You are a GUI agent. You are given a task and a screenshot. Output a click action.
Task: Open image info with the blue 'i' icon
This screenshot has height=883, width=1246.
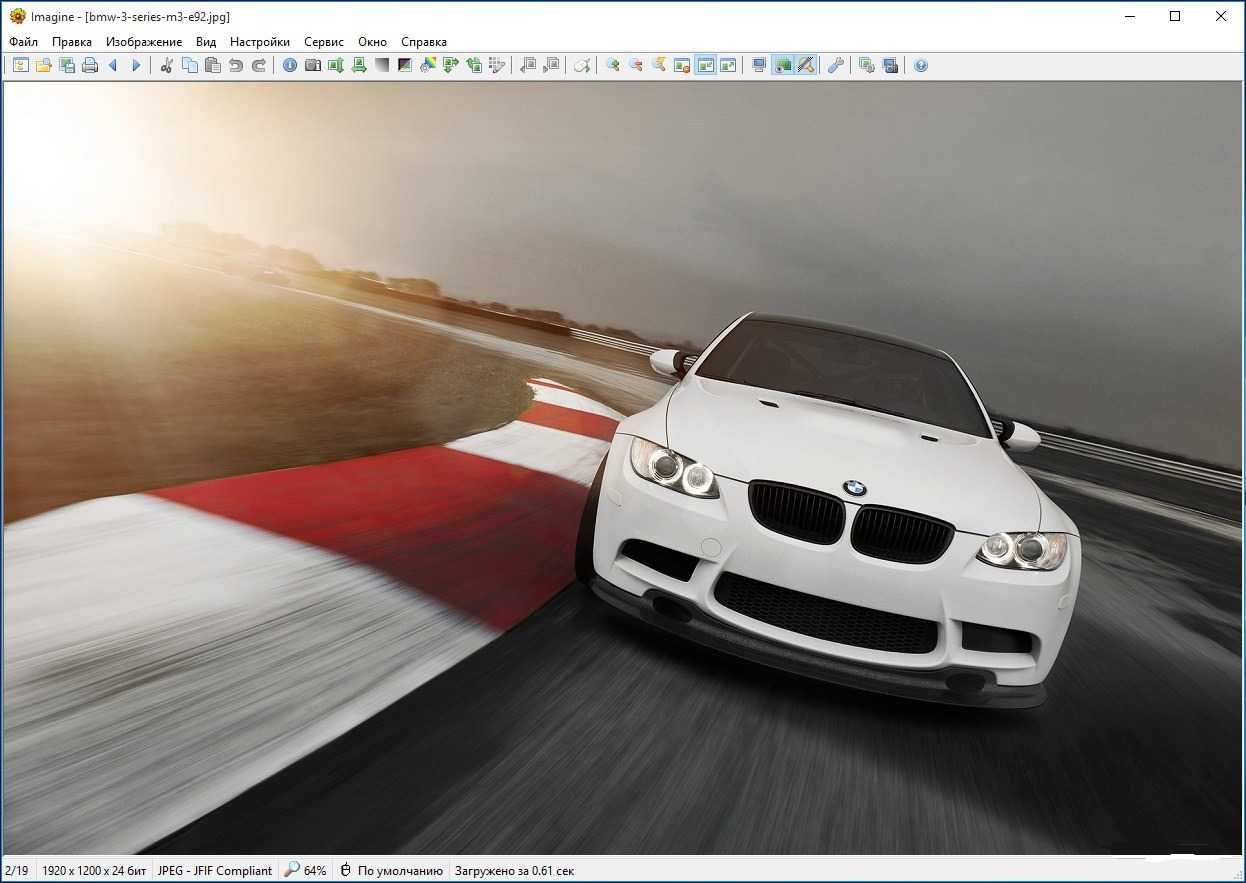[290, 66]
